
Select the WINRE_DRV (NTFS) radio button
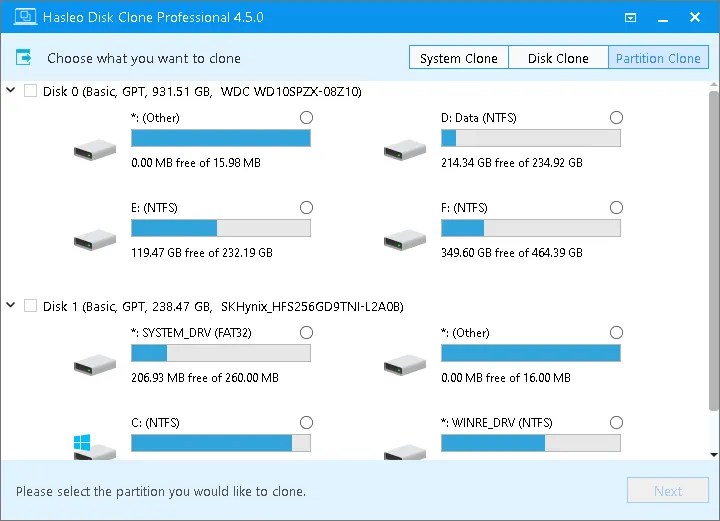pos(616,422)
